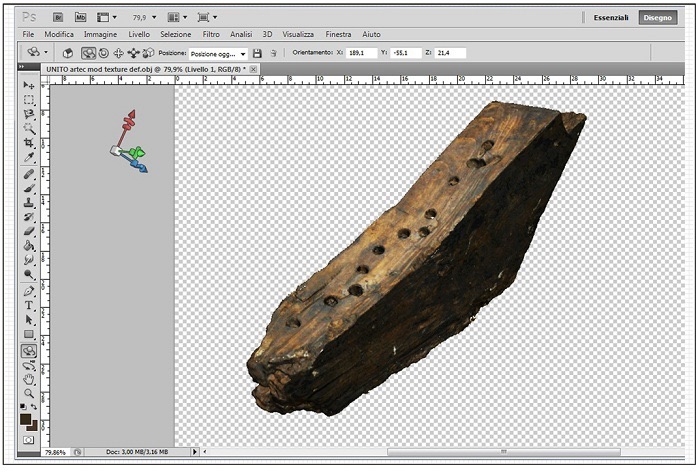Activate 3D slide object mode in options bar
This screenshot has height=472, width=700.
[x=133, y=53]
